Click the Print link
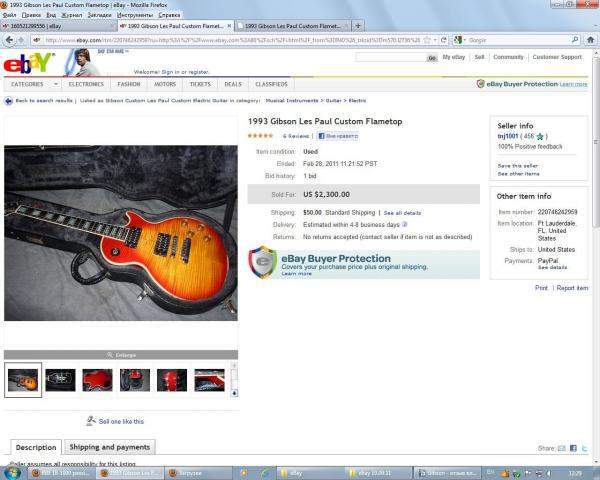The height and width of the screenshot is (480, 600). (541, 288)
